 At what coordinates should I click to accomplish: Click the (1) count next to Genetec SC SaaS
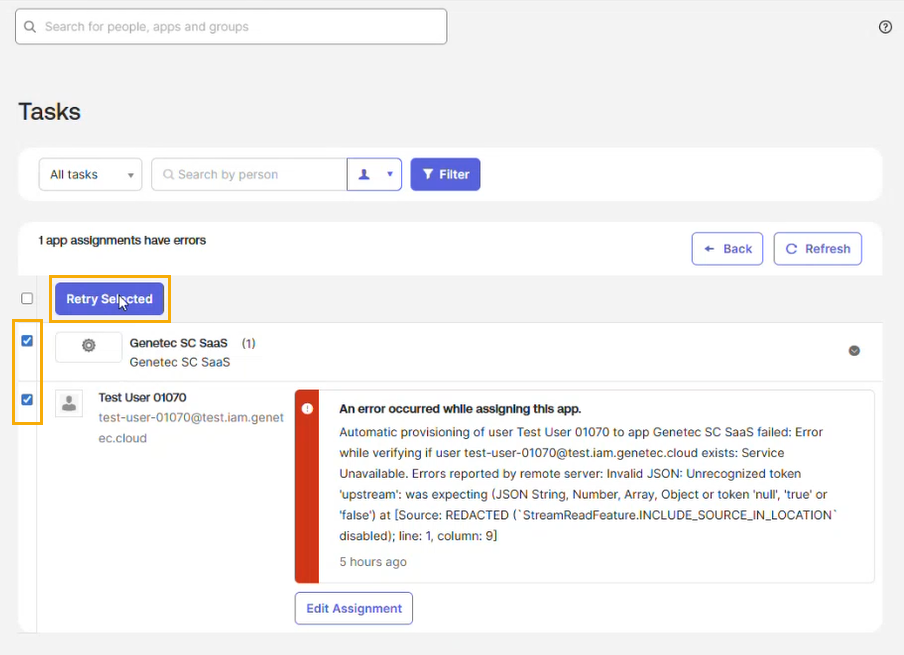pyautogui.click(x=248, y=343)
